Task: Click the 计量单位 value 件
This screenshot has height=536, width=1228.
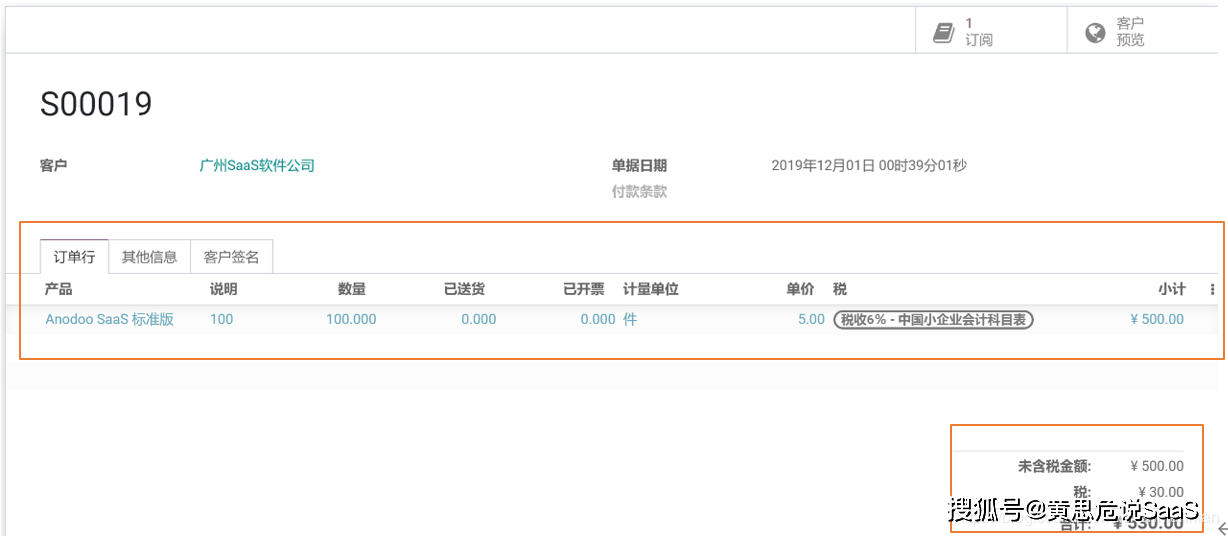Action: (630, 320)
